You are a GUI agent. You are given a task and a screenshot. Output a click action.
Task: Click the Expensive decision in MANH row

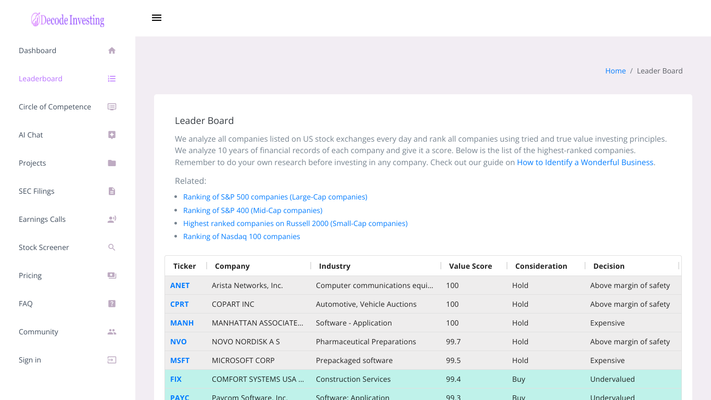click(x=607, y=323)
